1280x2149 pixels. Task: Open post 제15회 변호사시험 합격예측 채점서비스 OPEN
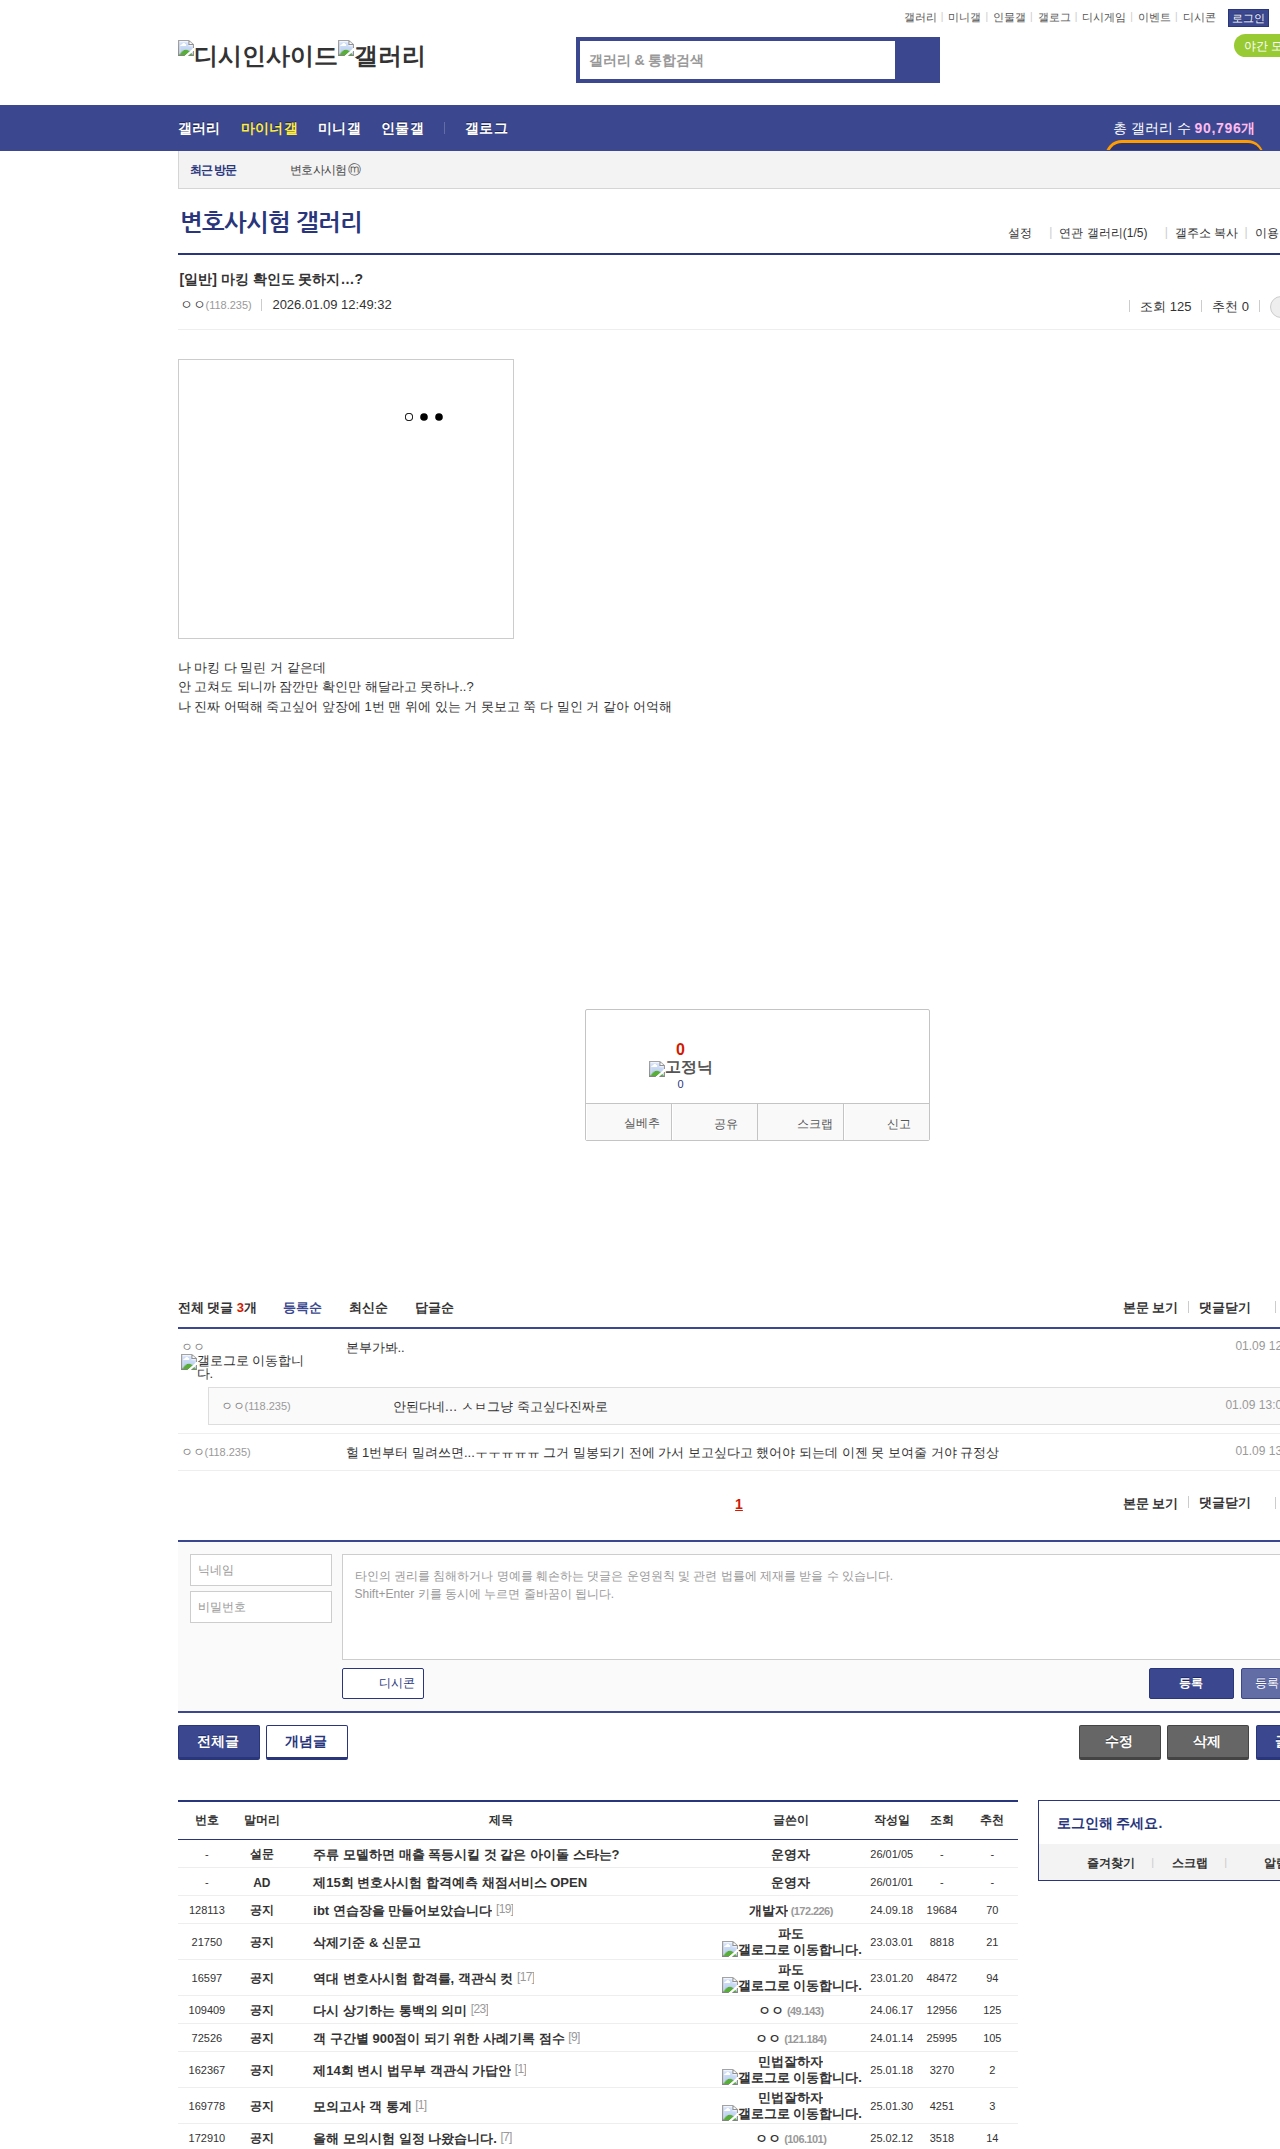click(x=450, y=1882)
